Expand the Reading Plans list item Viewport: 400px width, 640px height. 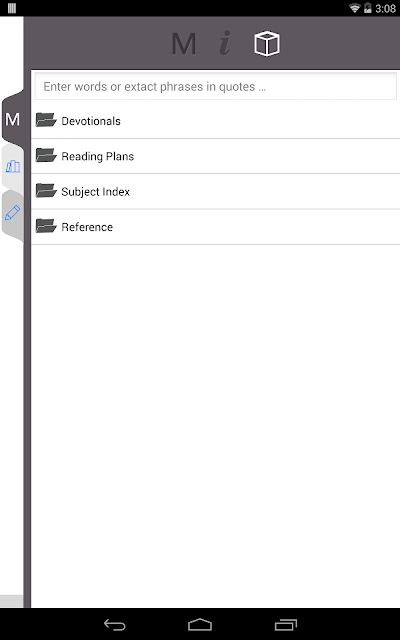216,156
